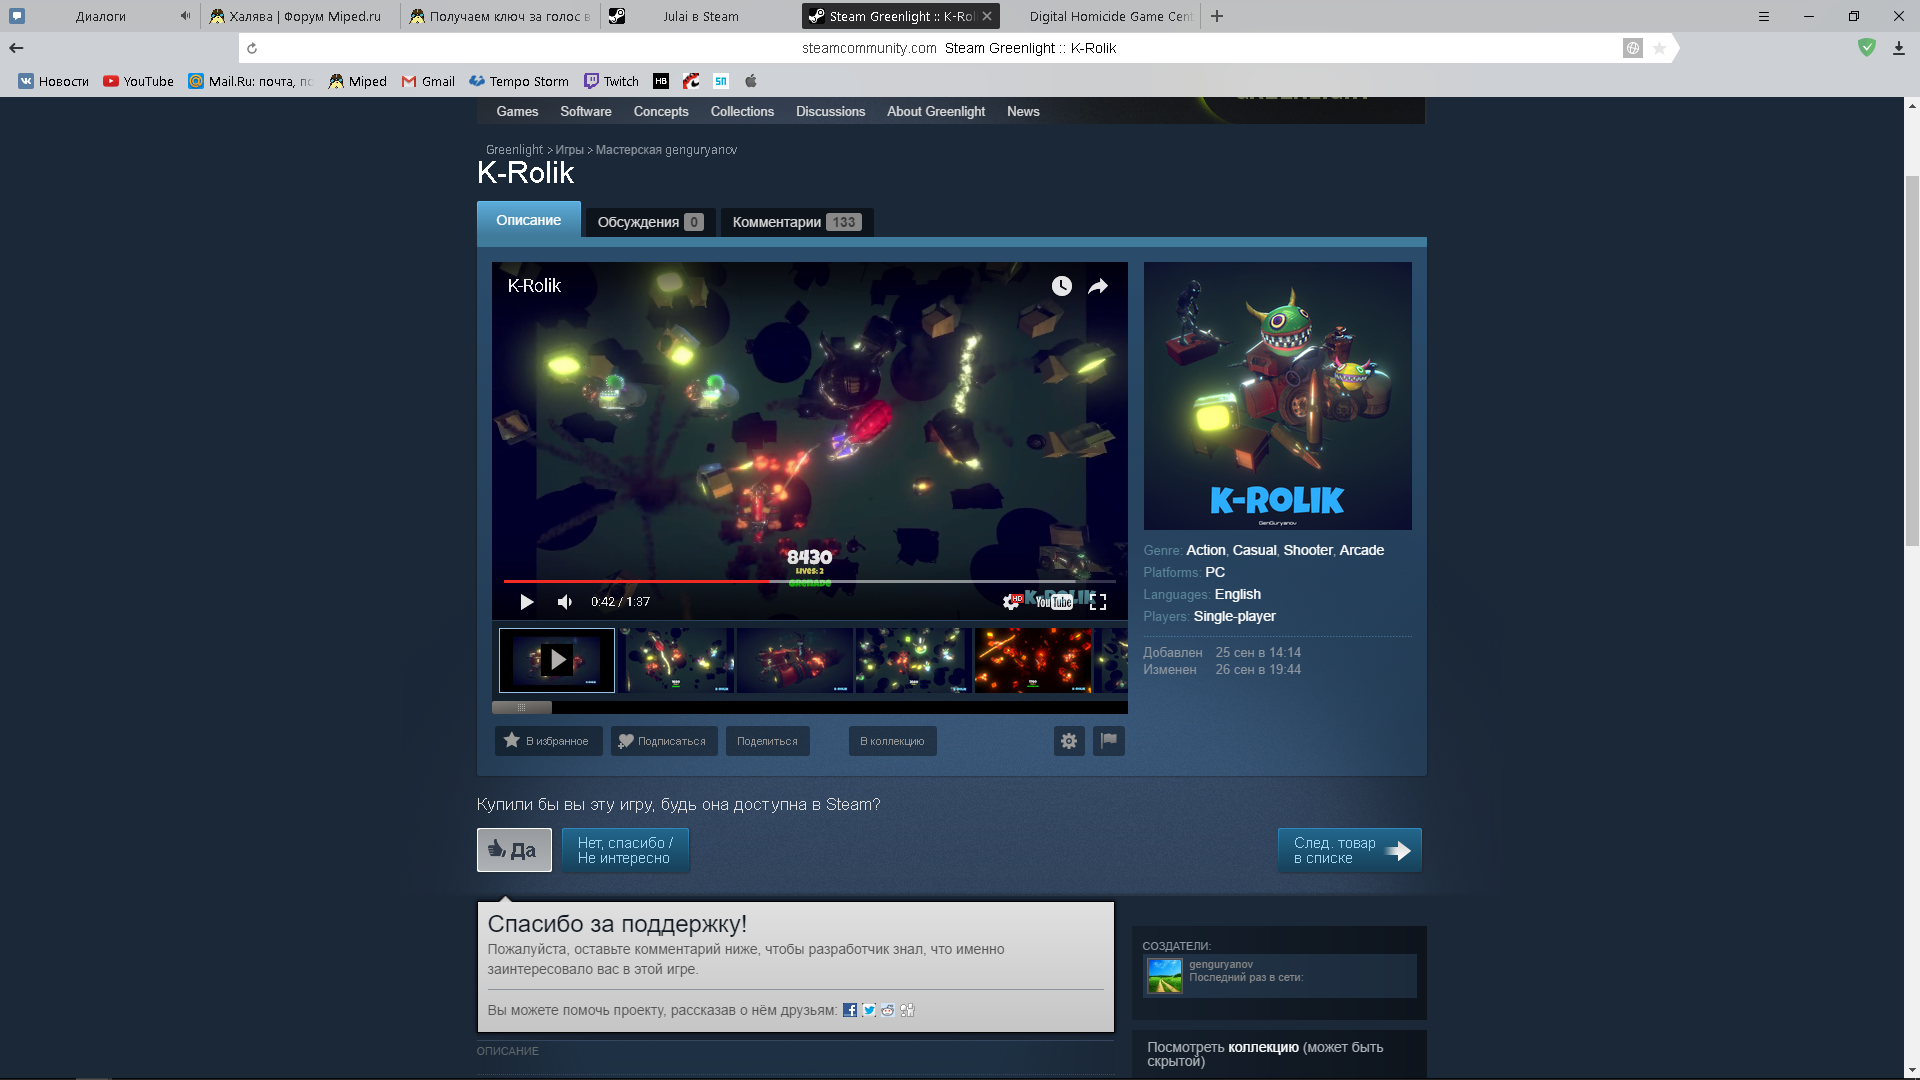This screenshot has width=1920, height=1080.
Task: Enter fullscreen video mode
Action: [x=1098, y=602]
